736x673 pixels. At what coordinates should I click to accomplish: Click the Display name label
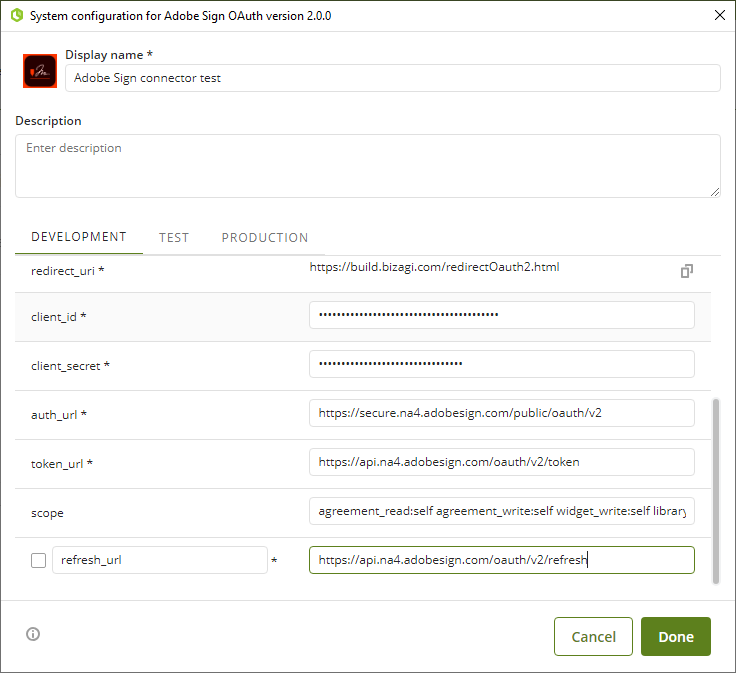[109, 55]
